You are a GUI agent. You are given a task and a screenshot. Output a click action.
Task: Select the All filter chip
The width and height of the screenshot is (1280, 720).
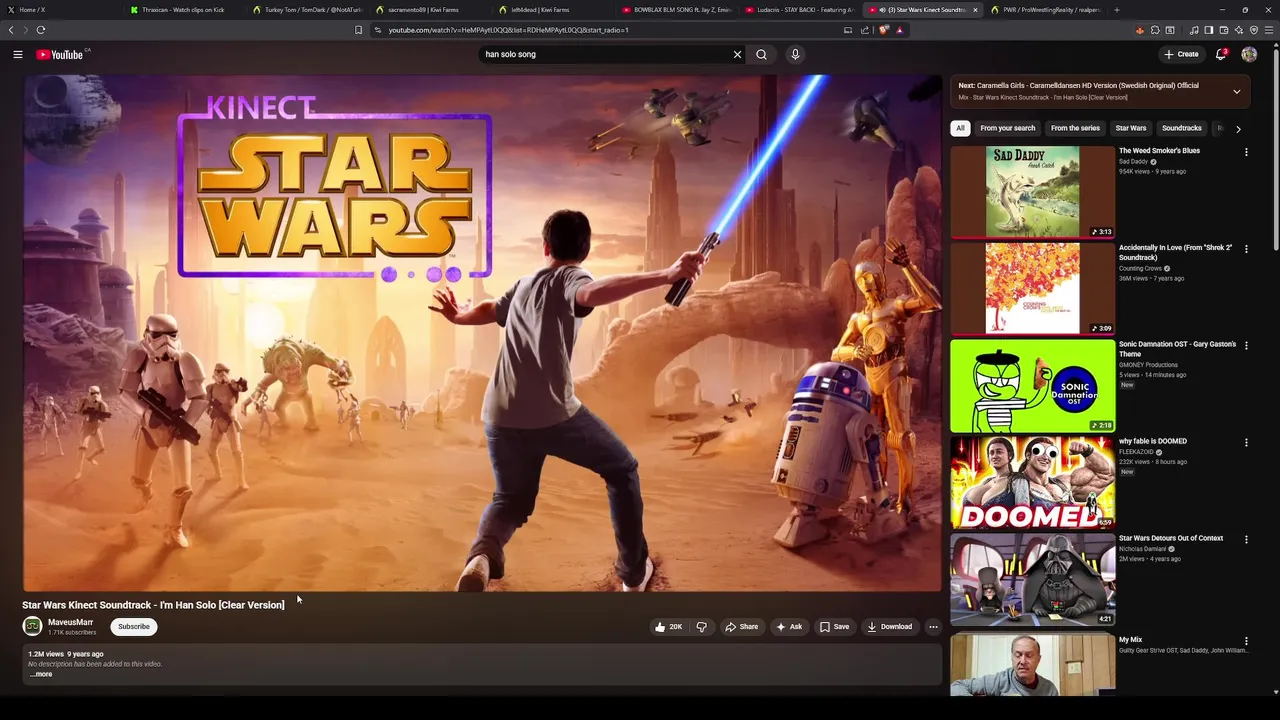960,128
